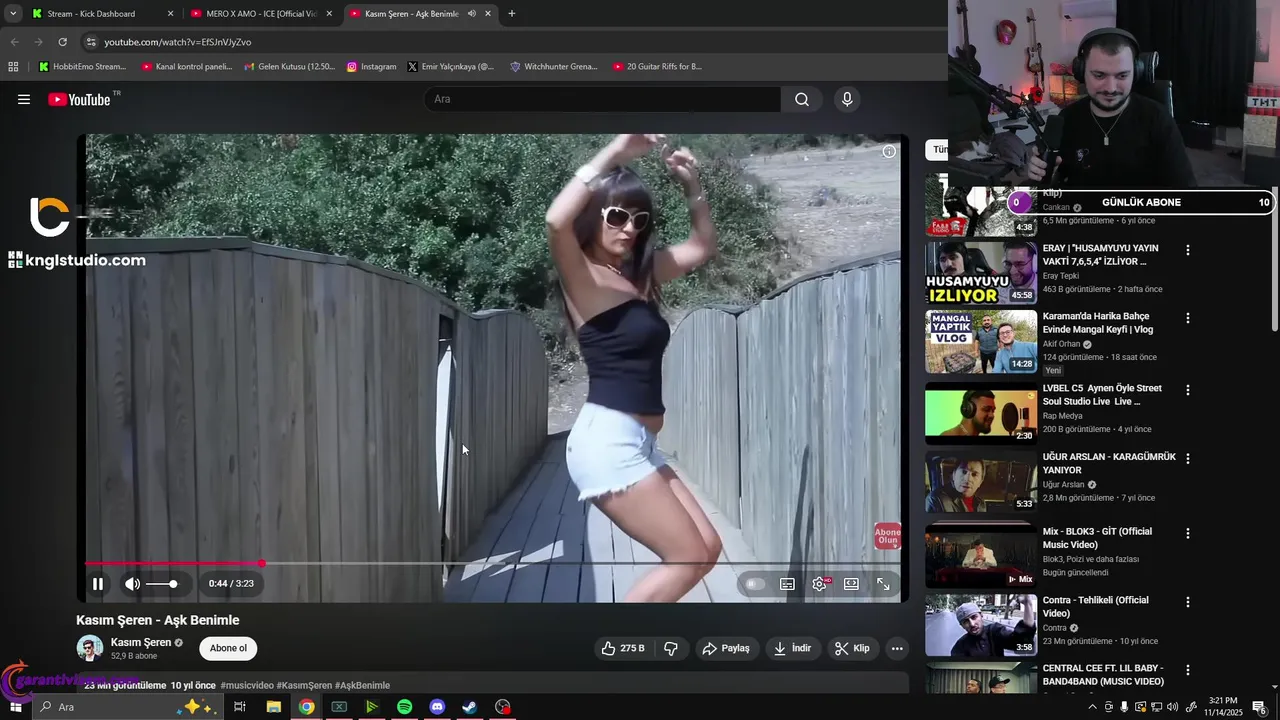Click the Abone ol subscribe button
Viewport: 1280px width, 720px height.
(x=228, y=648)
